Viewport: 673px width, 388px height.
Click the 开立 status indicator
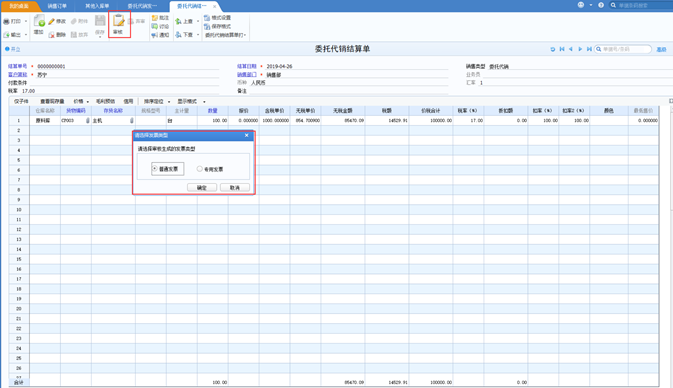(13, 49)
